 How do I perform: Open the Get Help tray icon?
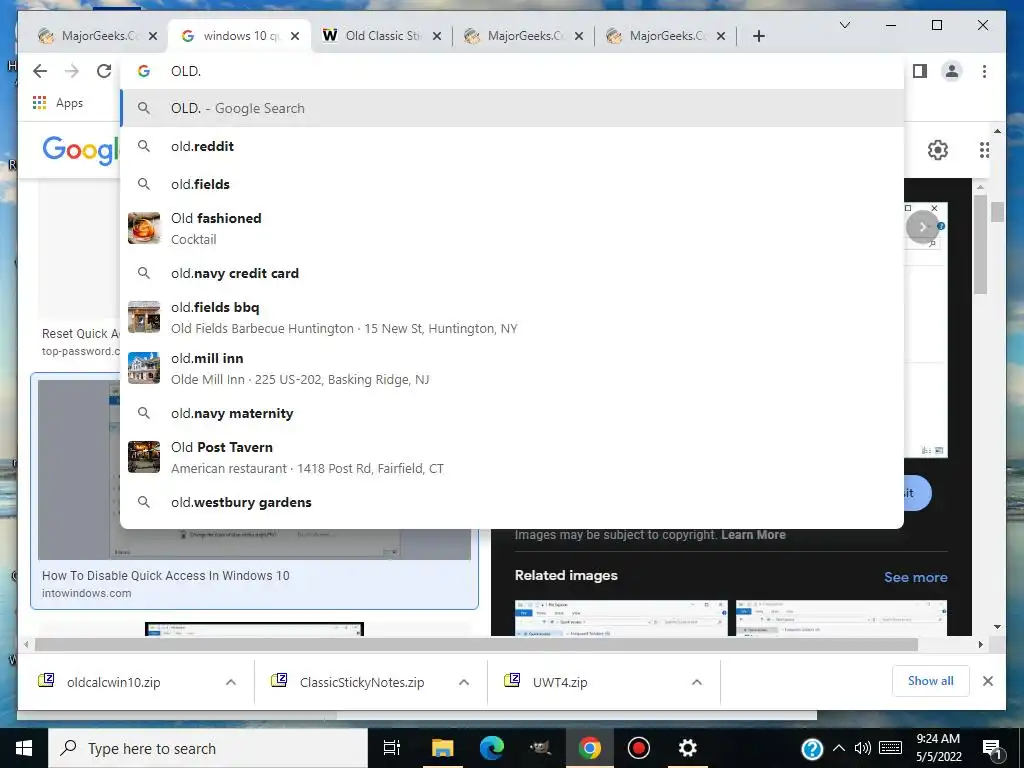(x=812, y=749)
